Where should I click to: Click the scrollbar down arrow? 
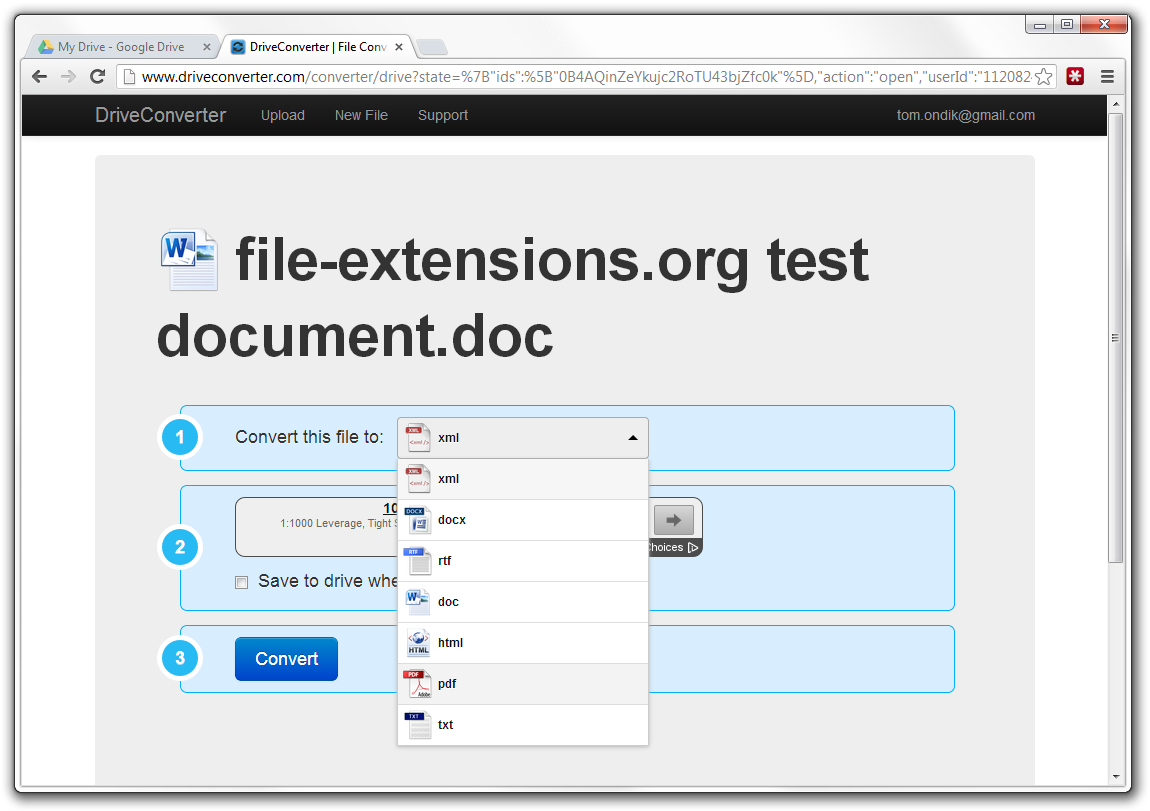[x=1116, y=777]
